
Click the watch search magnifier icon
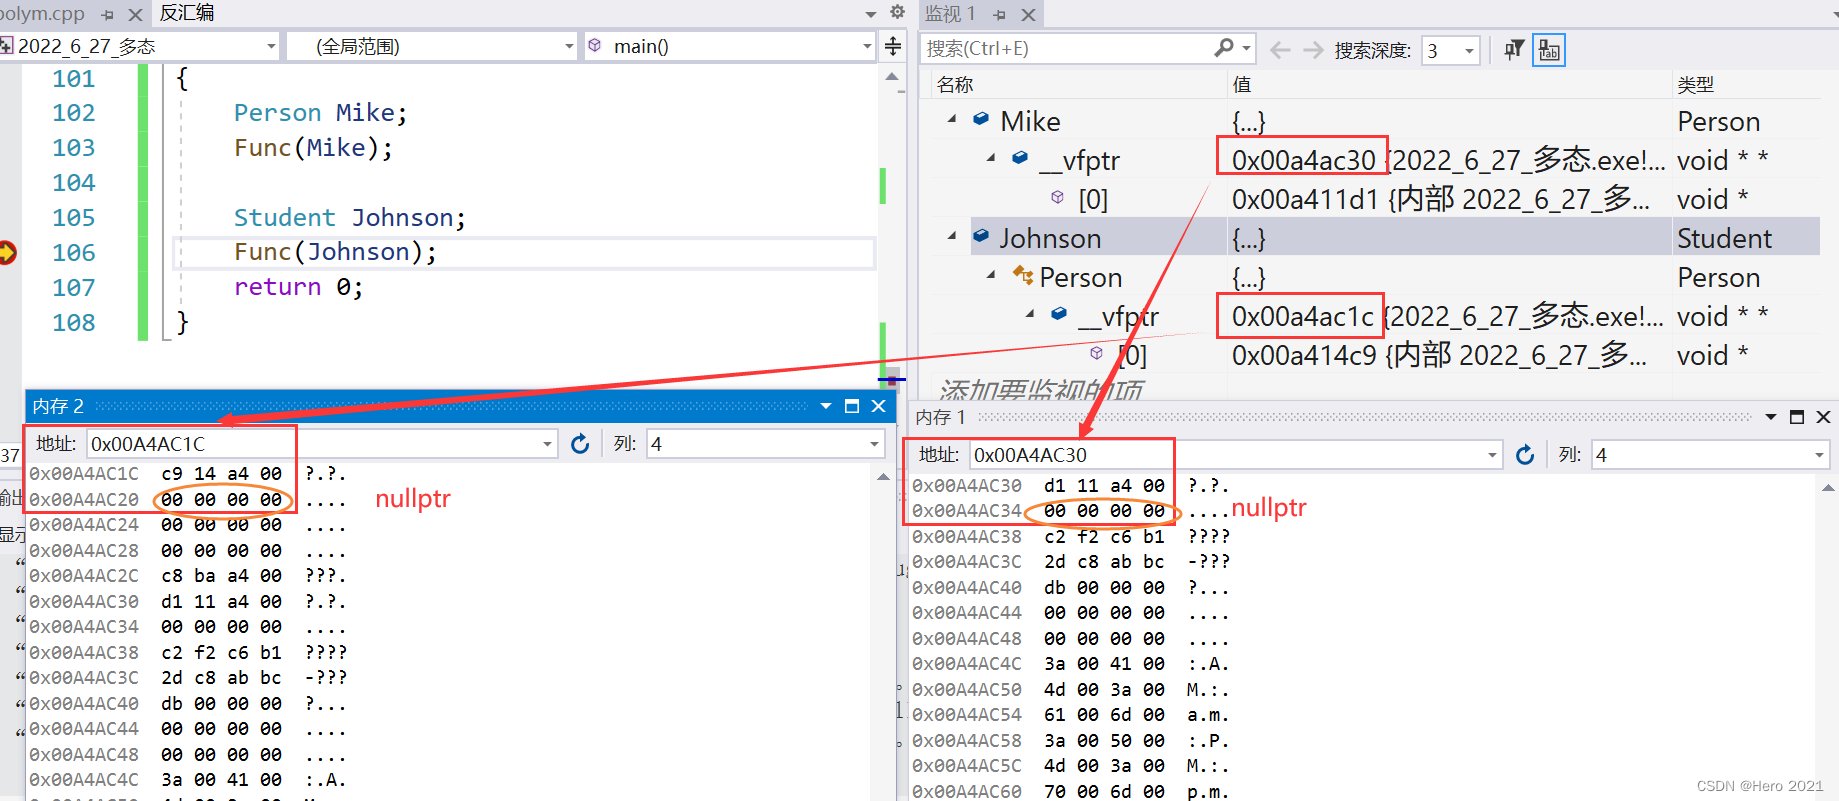pyautogui.click(x=1224, y=48)
